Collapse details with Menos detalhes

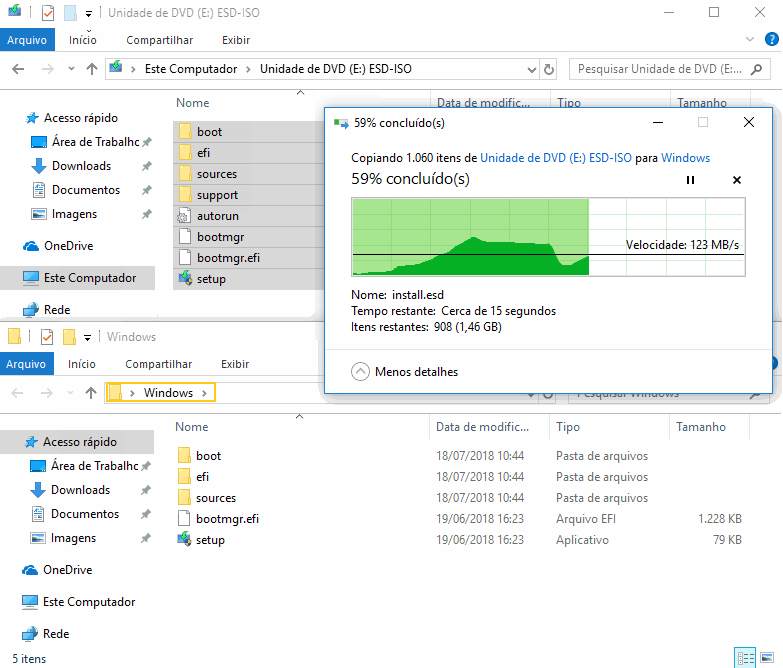(x=404, y=372)
